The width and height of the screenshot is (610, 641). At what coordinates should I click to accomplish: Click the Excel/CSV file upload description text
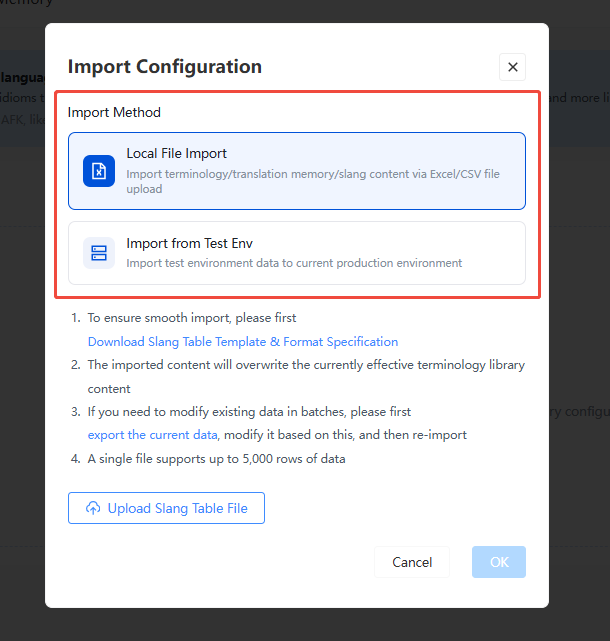pyautogui.click(x=313, y=182)
